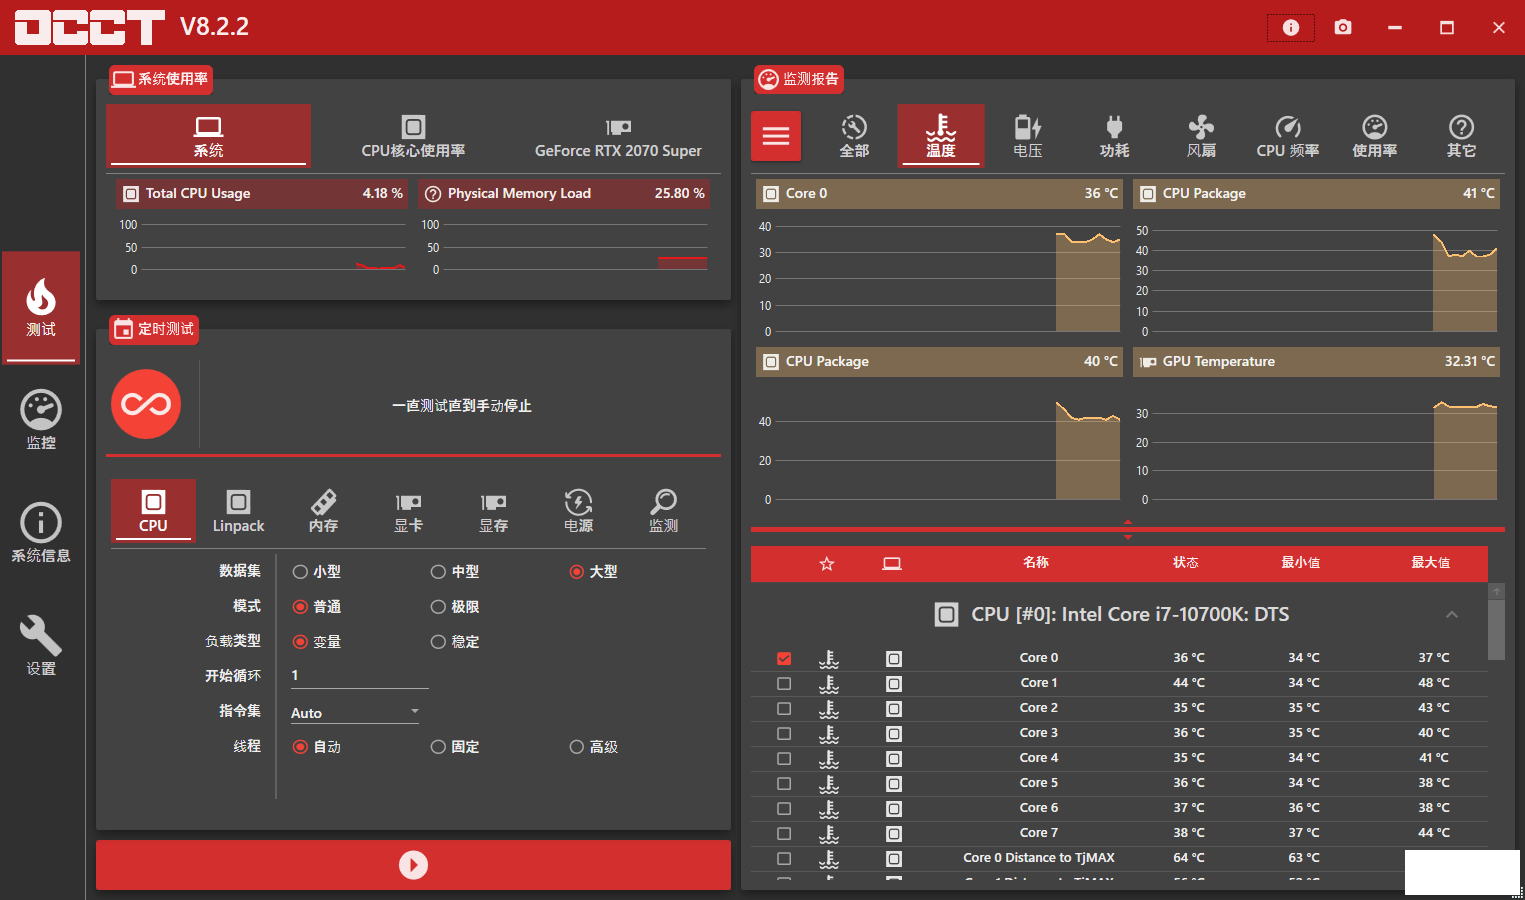Open the 系统信息 system info section
Image resolution: width=1525 pixels, height=900 pixels.
pos(41,533)
